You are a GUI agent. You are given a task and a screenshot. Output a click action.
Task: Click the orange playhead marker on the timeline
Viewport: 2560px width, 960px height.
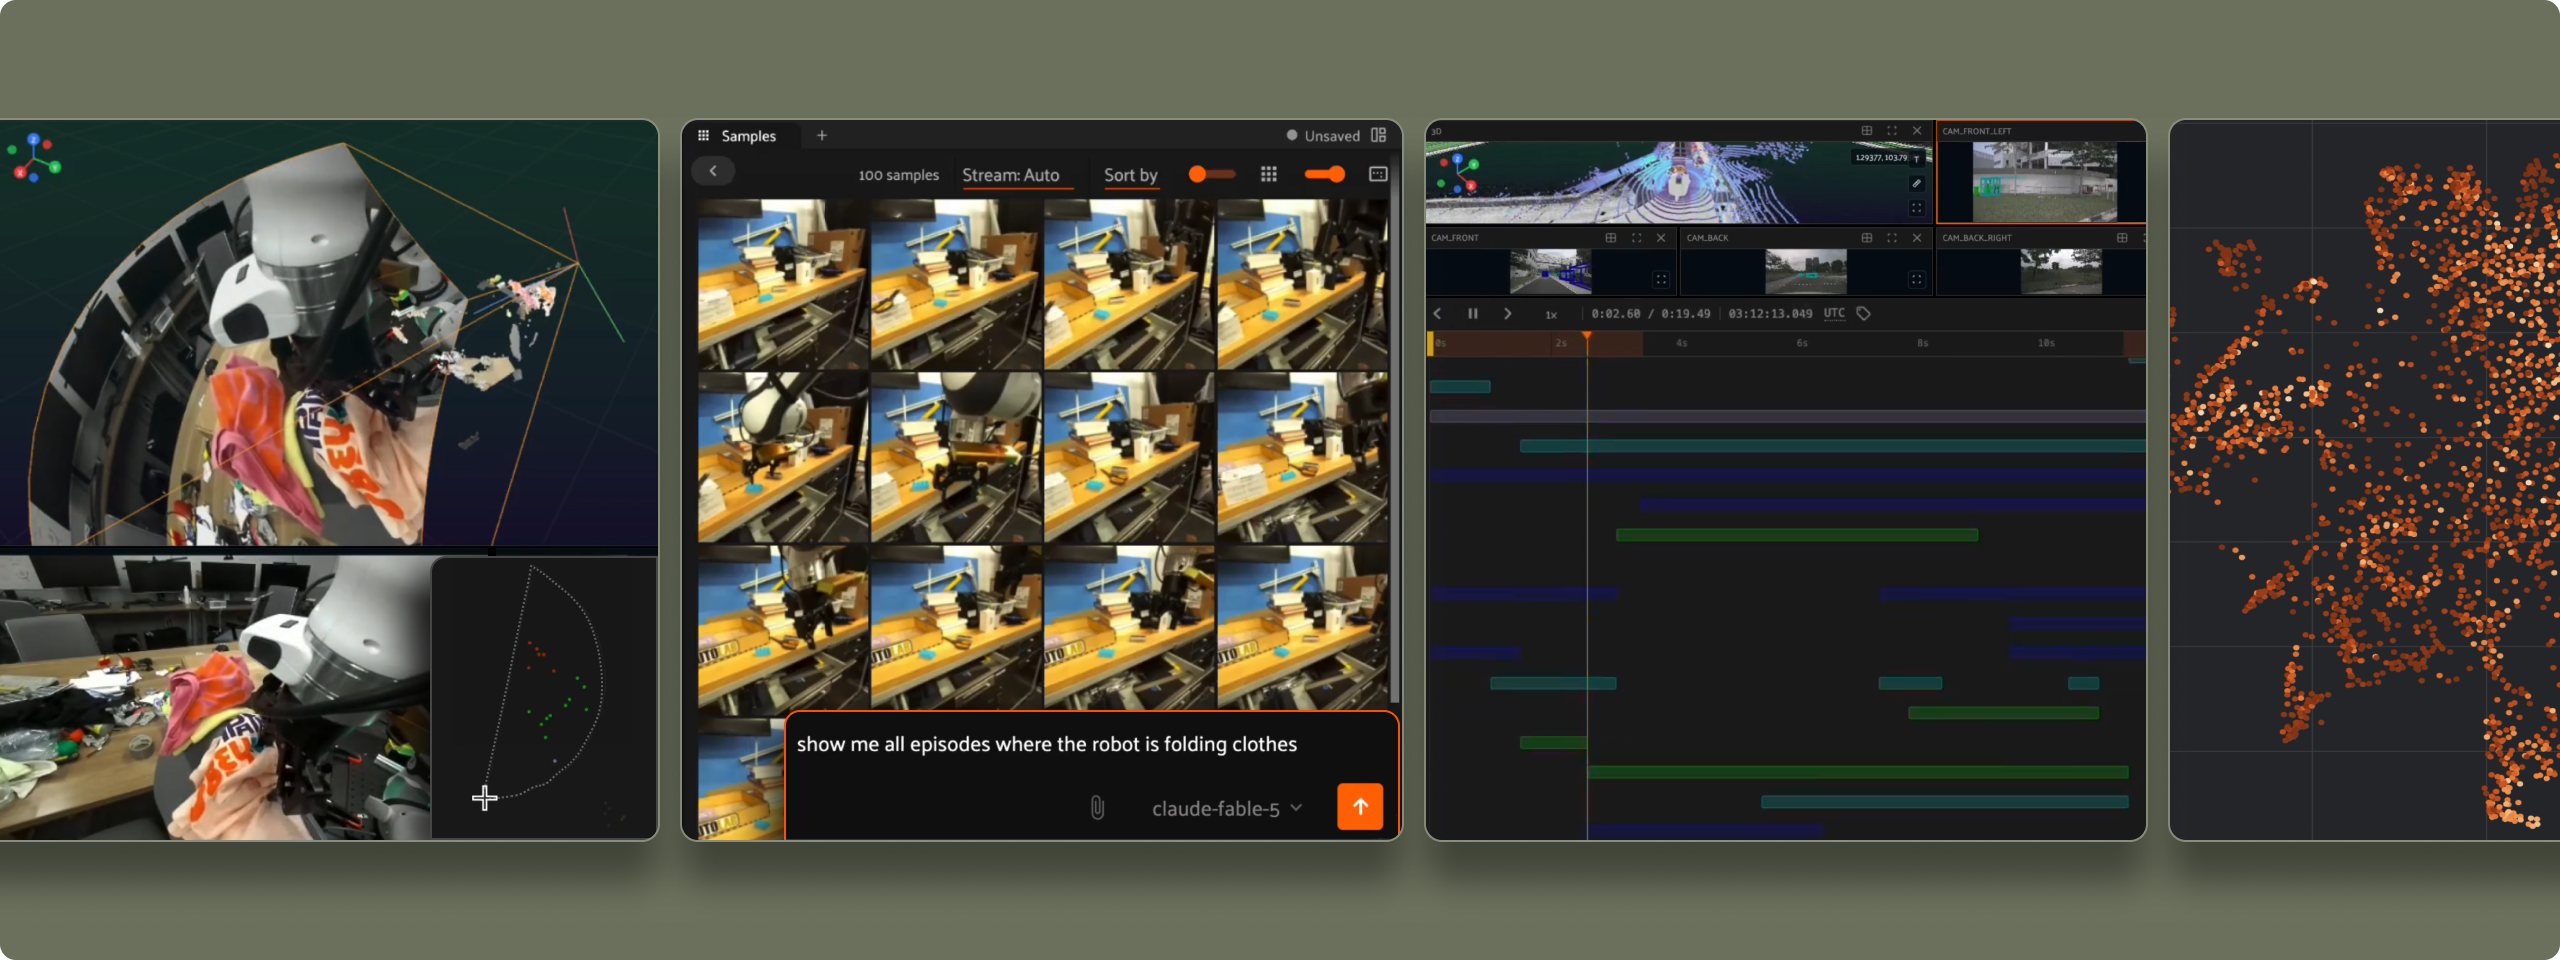pos(1586,337)
